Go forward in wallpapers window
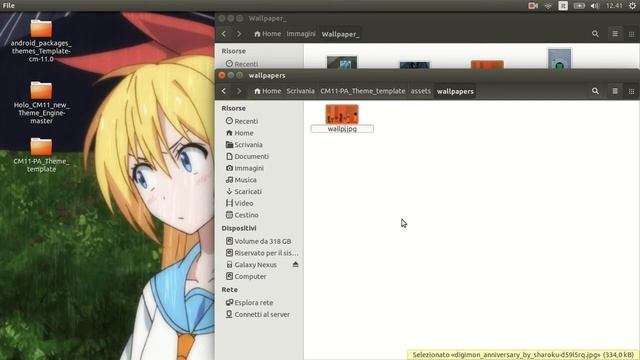This screenshot has height=360, width=640. point(239,91)
